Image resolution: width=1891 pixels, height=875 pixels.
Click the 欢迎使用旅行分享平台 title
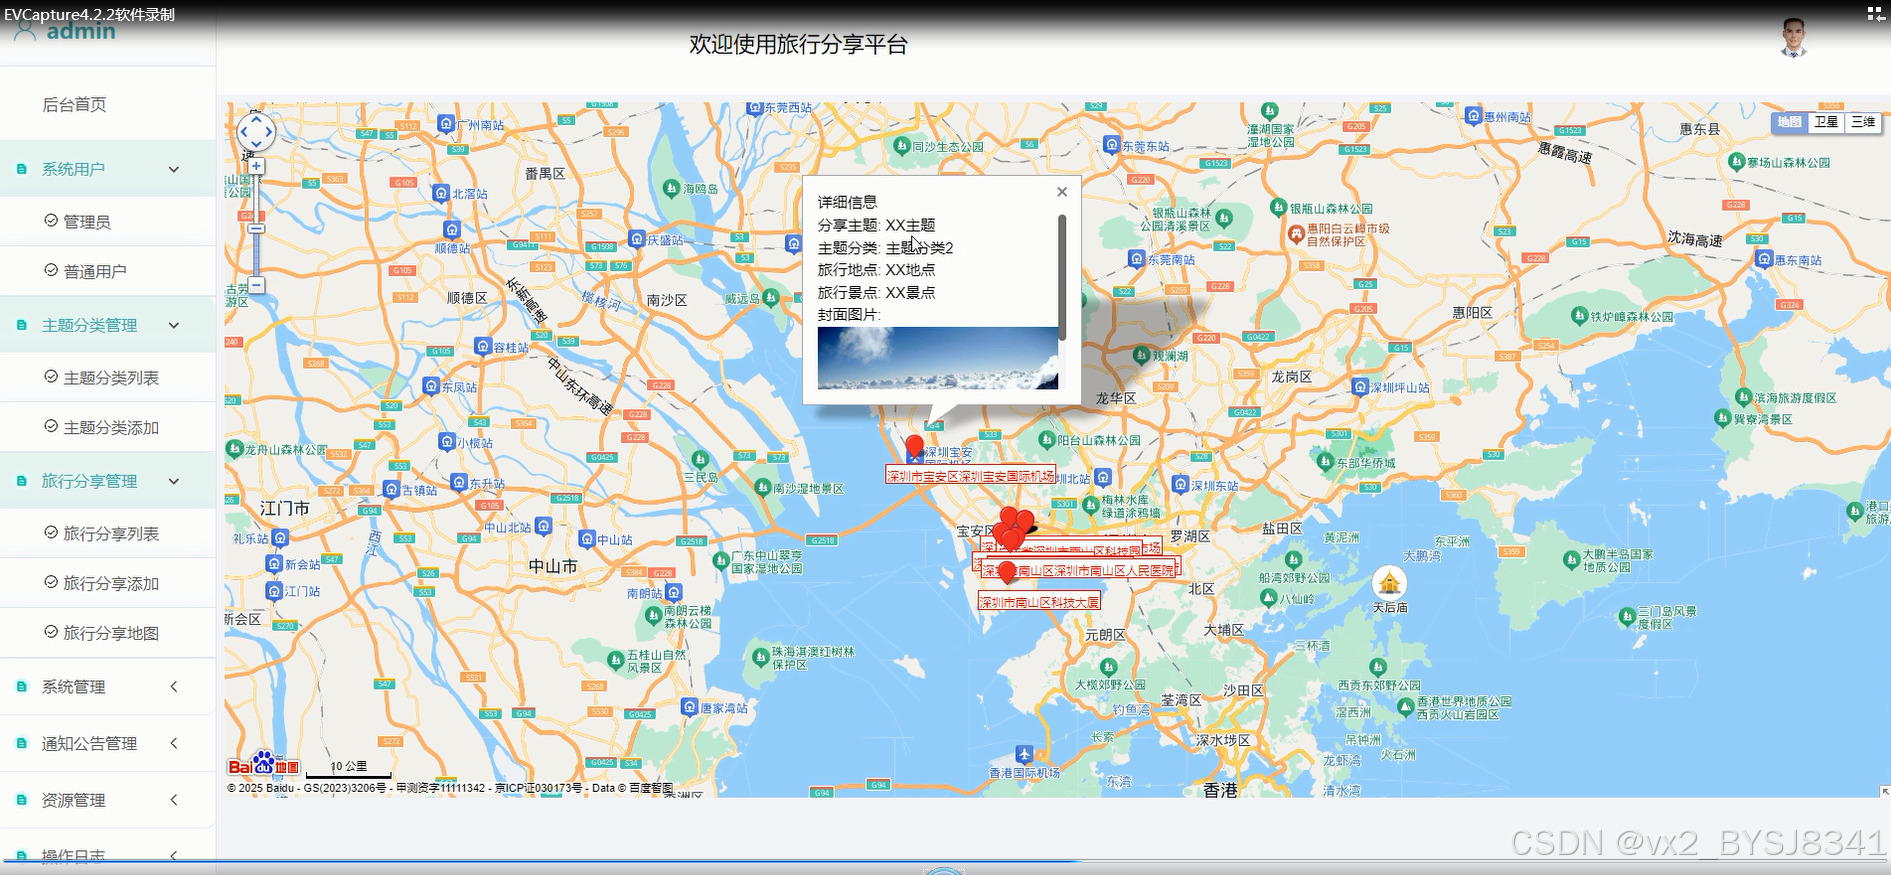(798, 44)
